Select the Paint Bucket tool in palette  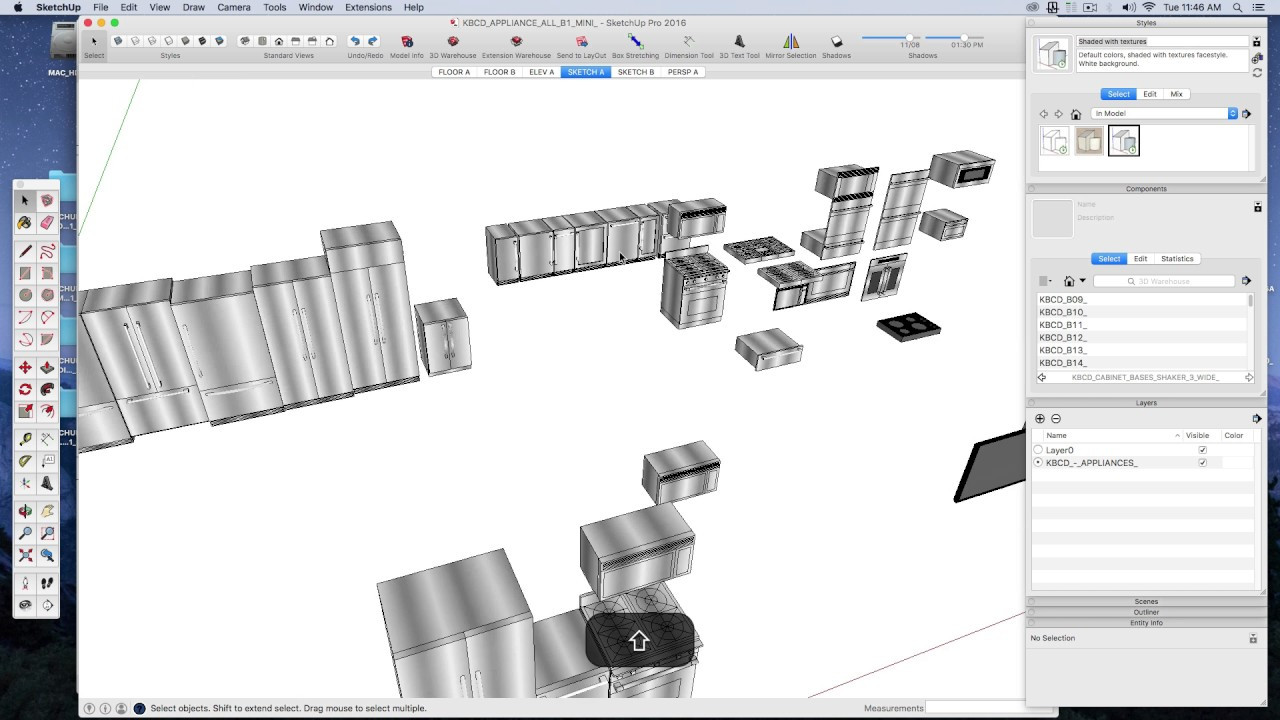[25, 223]
